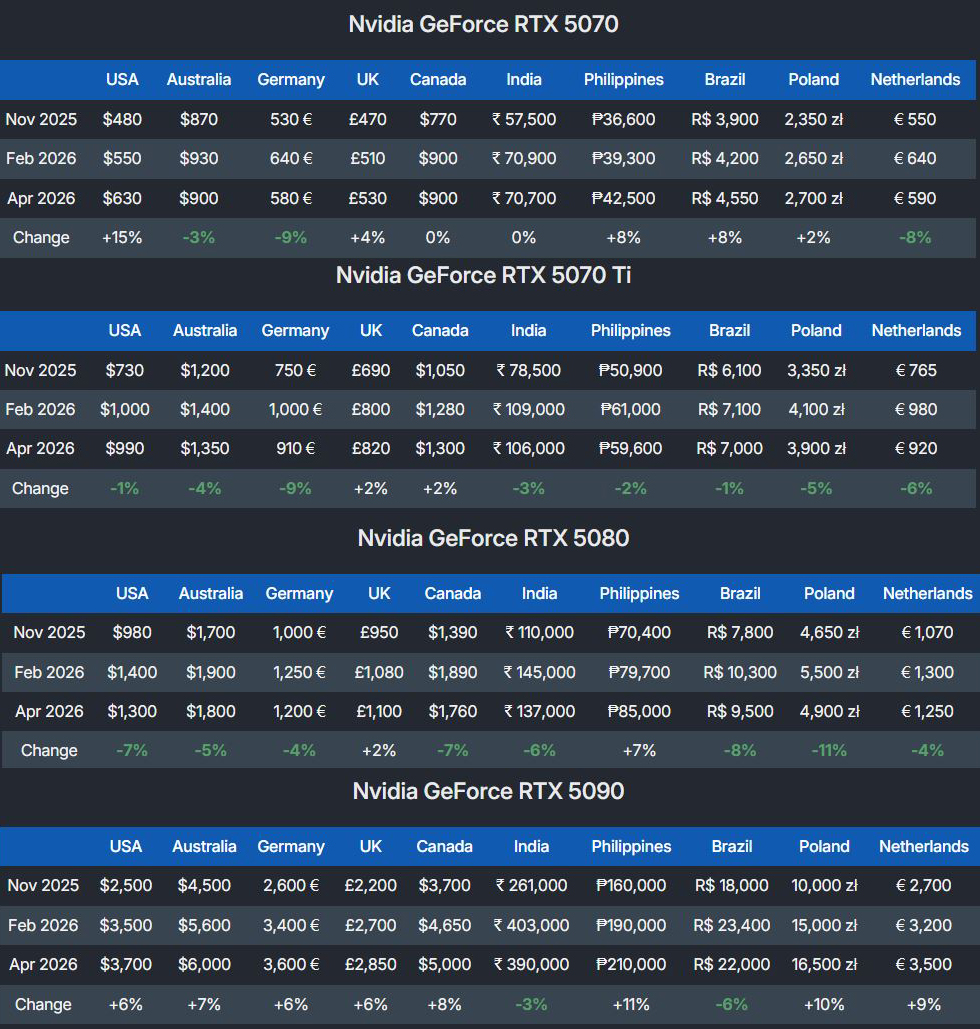Select the ₹ 261,000 India price for RTX 5090
The width and height of the screenshot is (980, 1029).
click(531, 886)
